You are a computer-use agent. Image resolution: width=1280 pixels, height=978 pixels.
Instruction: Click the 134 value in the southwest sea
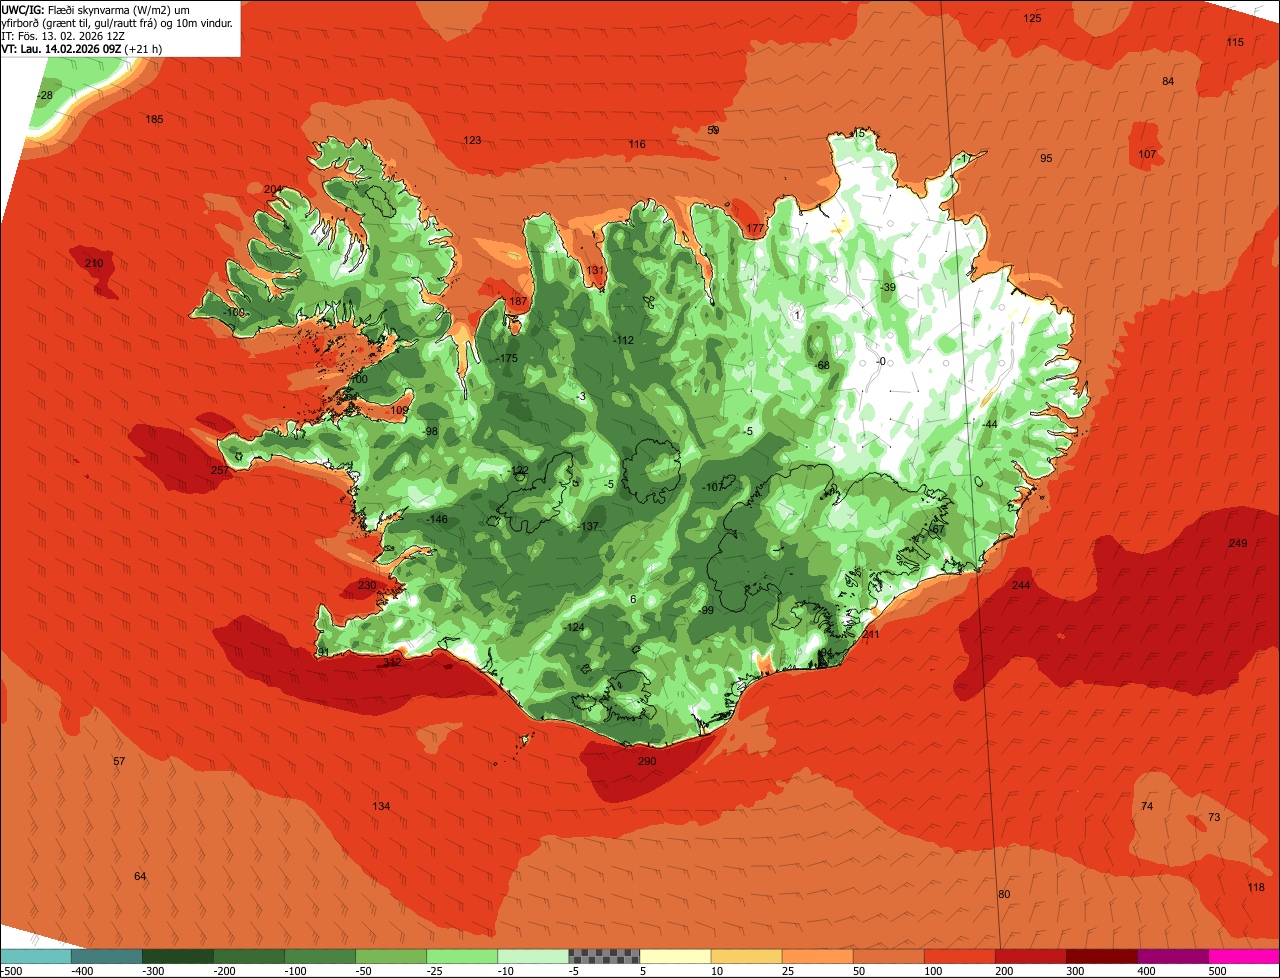381,806
